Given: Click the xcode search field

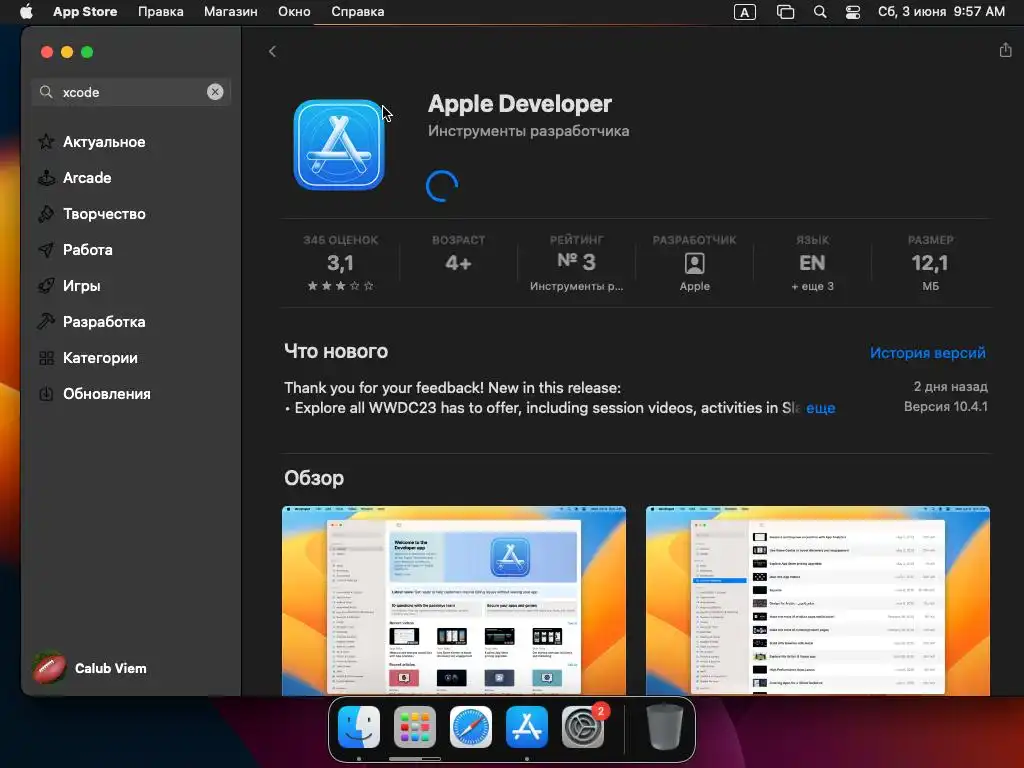Looking at the screenshot, I should [131, 92].
